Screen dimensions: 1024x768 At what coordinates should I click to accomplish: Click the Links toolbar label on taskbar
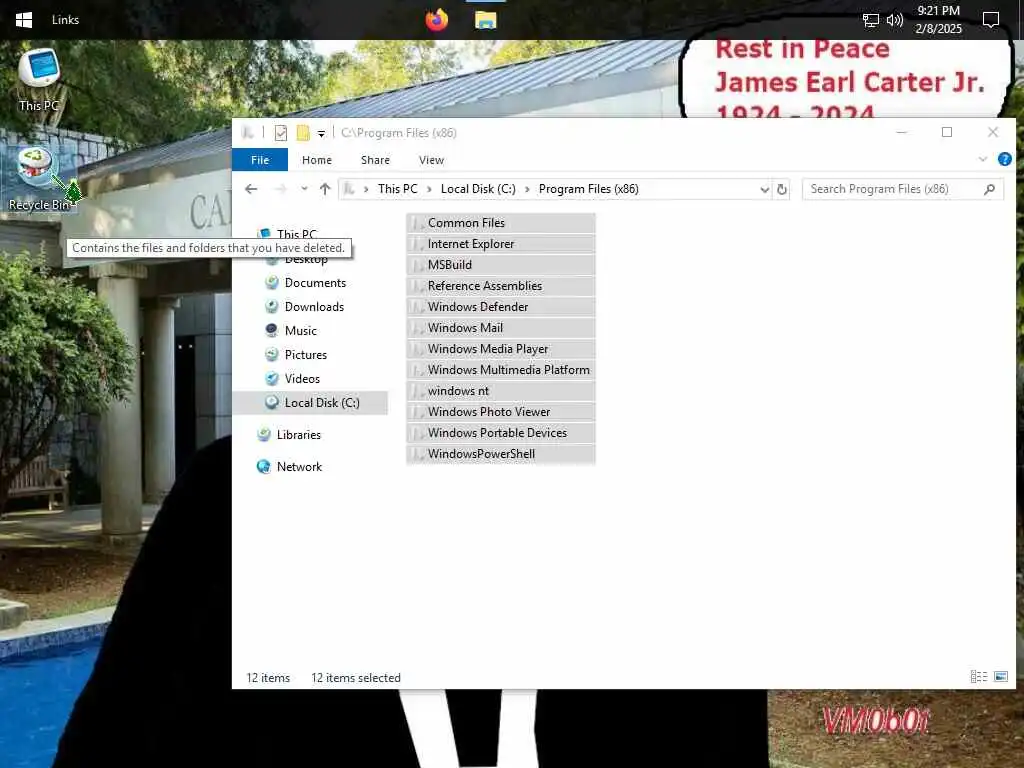(x=65, y=20)
